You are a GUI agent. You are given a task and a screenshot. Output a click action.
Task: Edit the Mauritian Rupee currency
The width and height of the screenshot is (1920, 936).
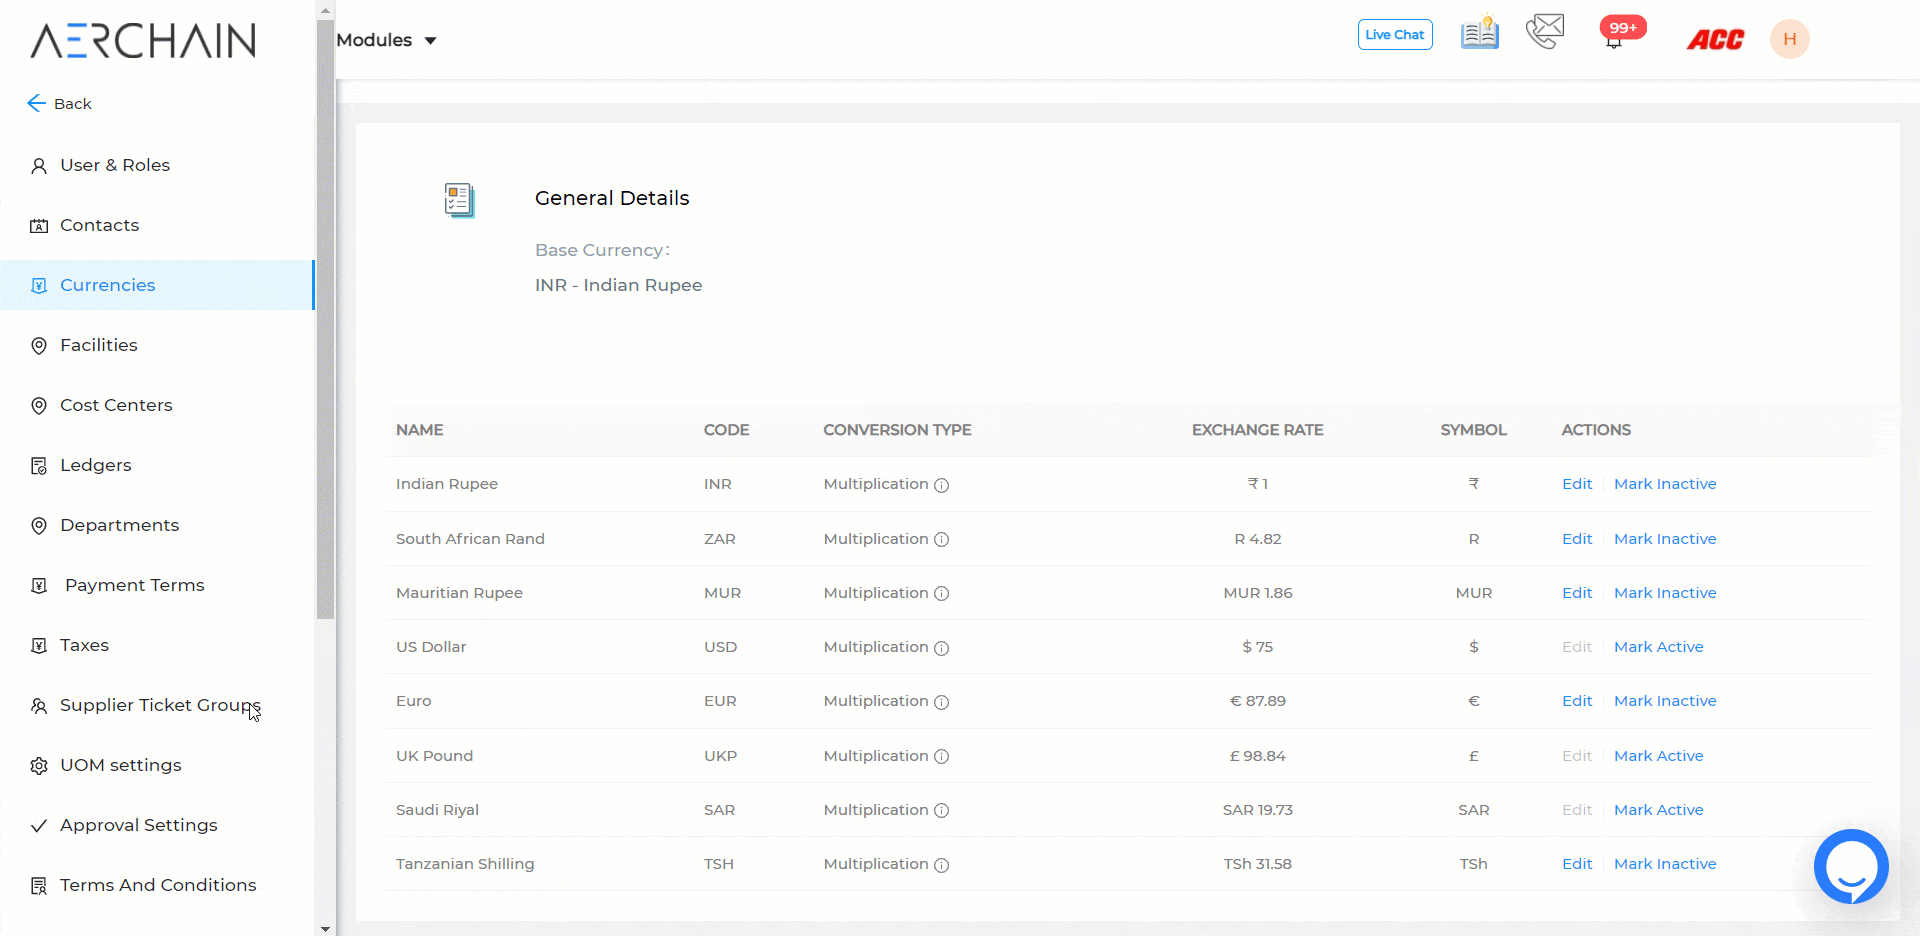pyautogui.click(x=1577, y=593)
